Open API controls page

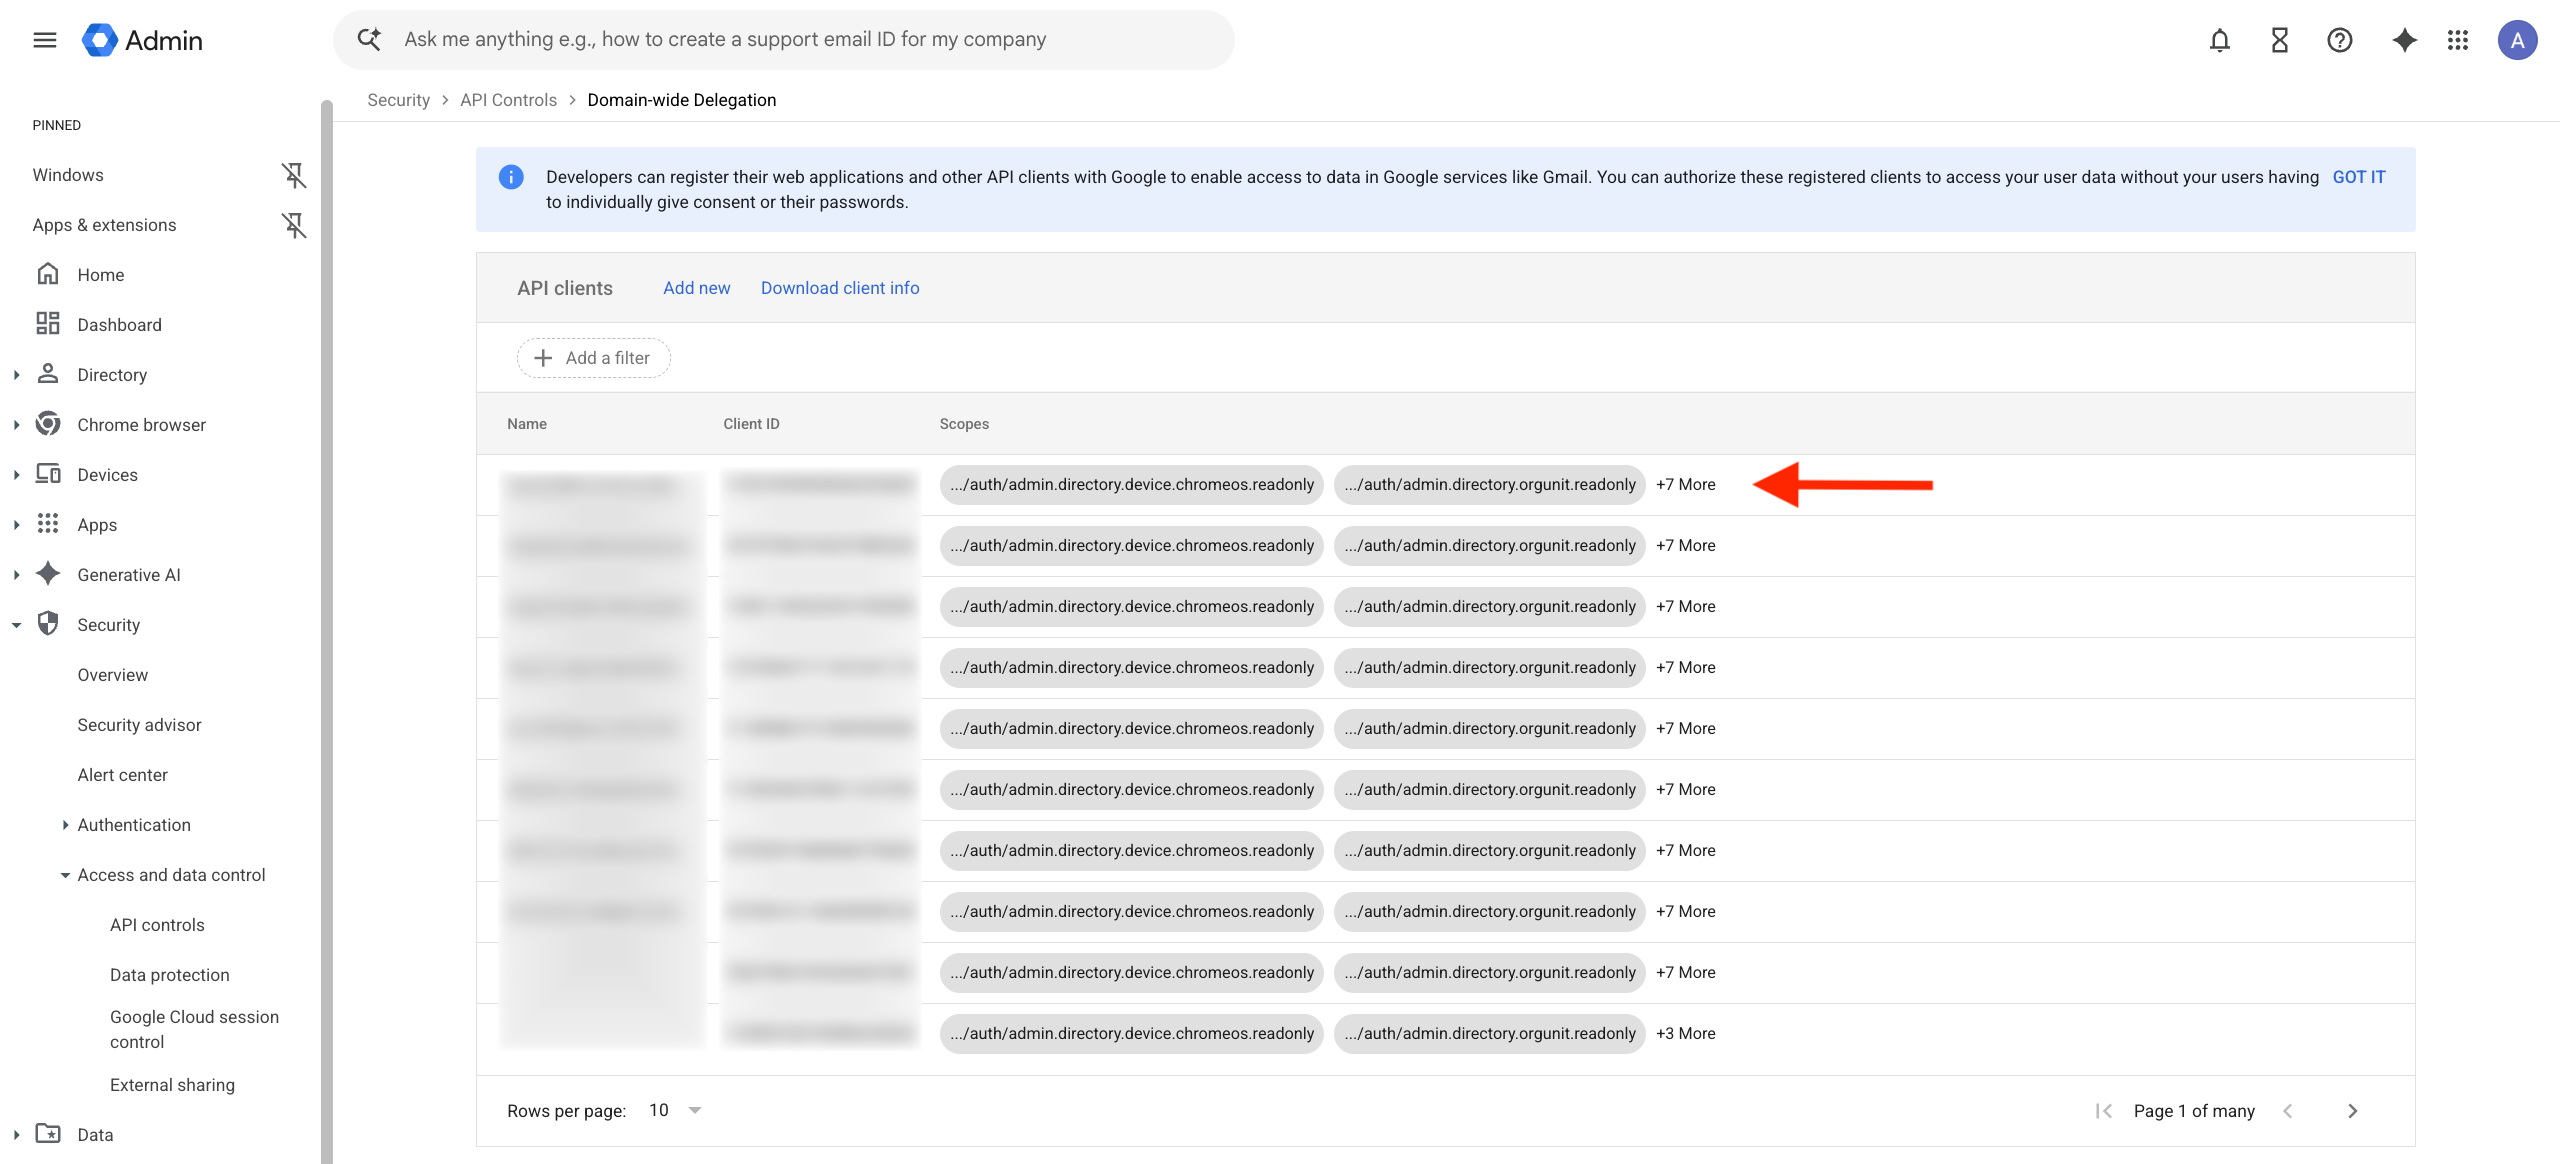157,925
